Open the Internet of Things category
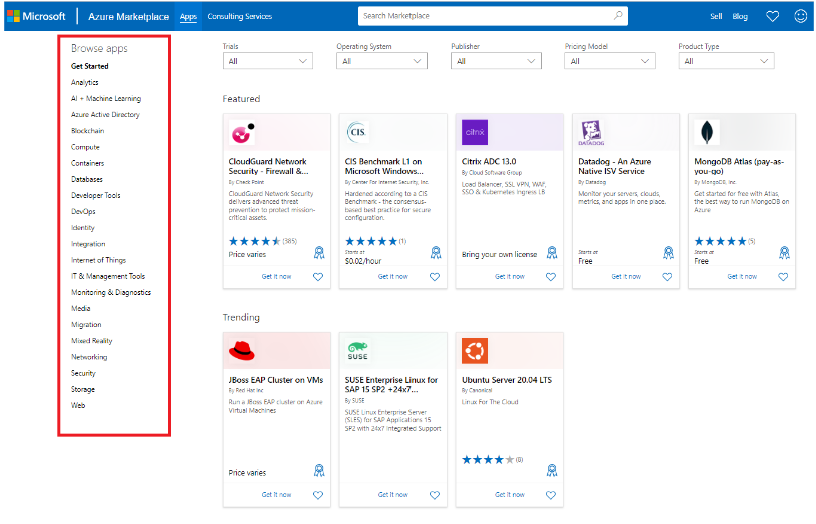This screenshot has height=524, width=816. pyautogui.click(x=98, y=260)
